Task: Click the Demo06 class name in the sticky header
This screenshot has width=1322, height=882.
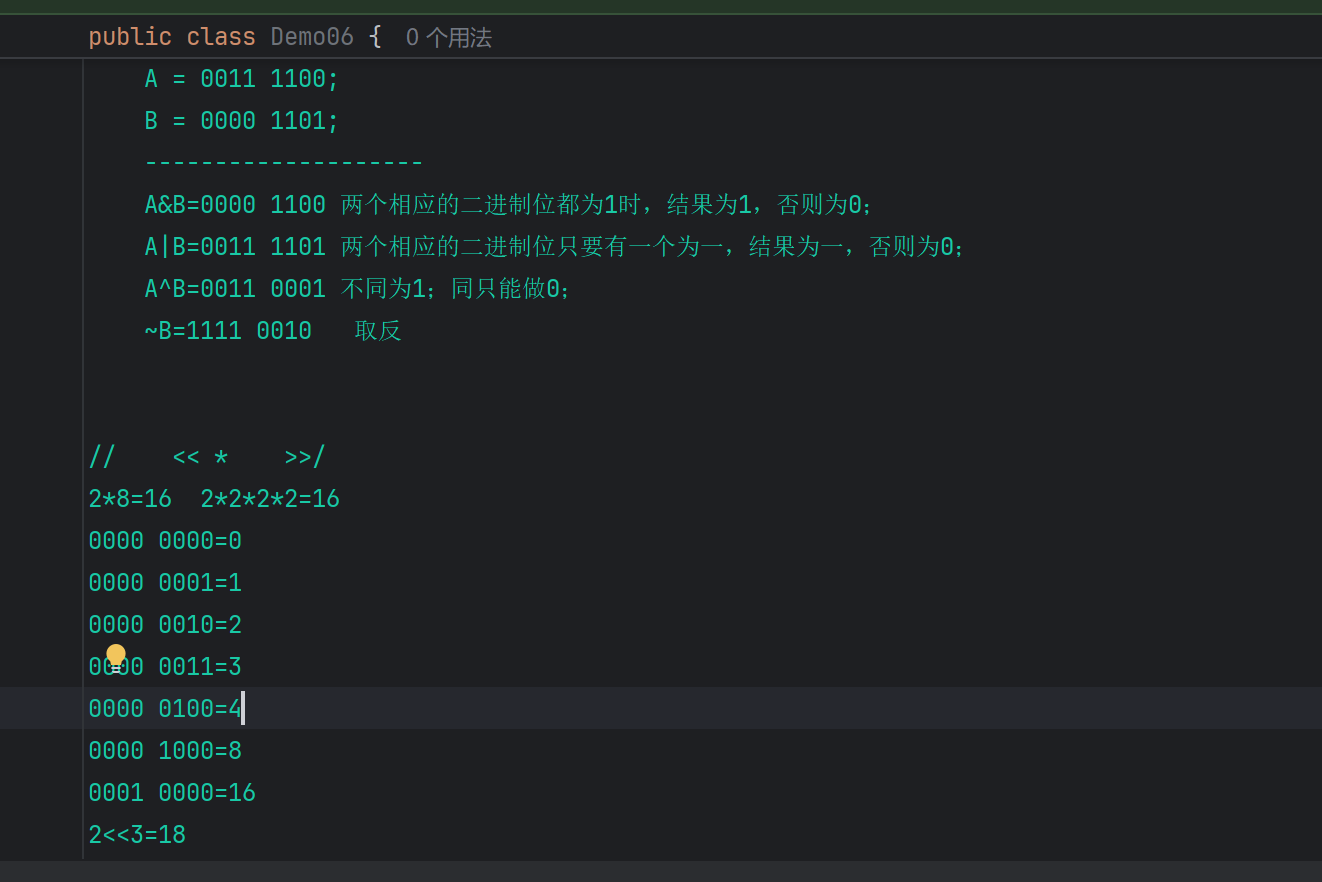Action: tap(311, 37)
